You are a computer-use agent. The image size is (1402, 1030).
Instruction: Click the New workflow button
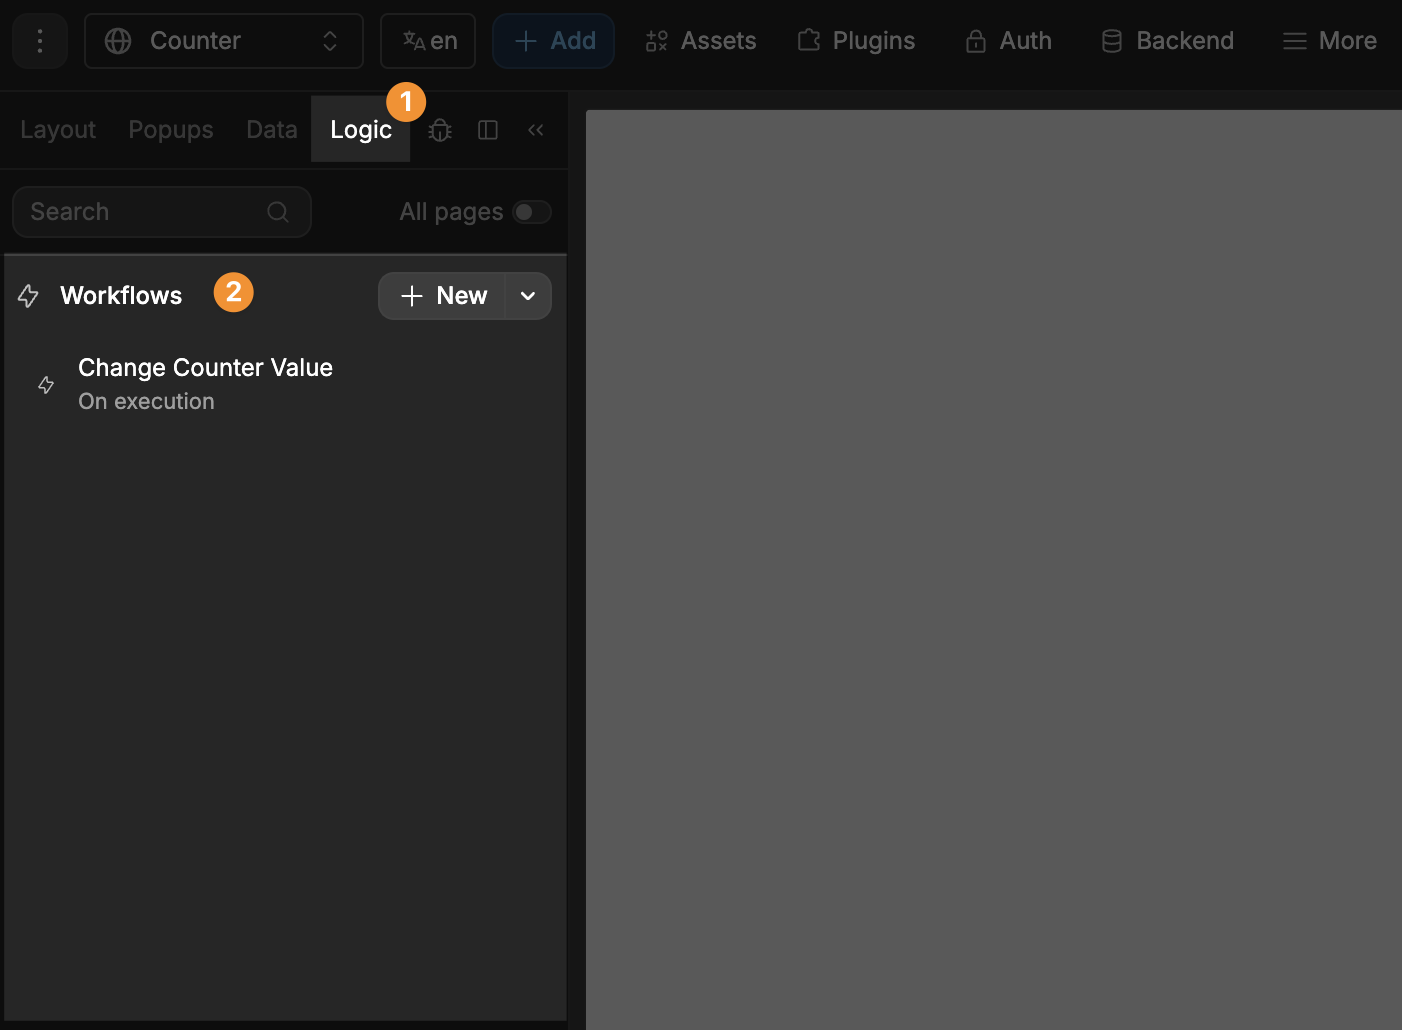click(443, 296)
